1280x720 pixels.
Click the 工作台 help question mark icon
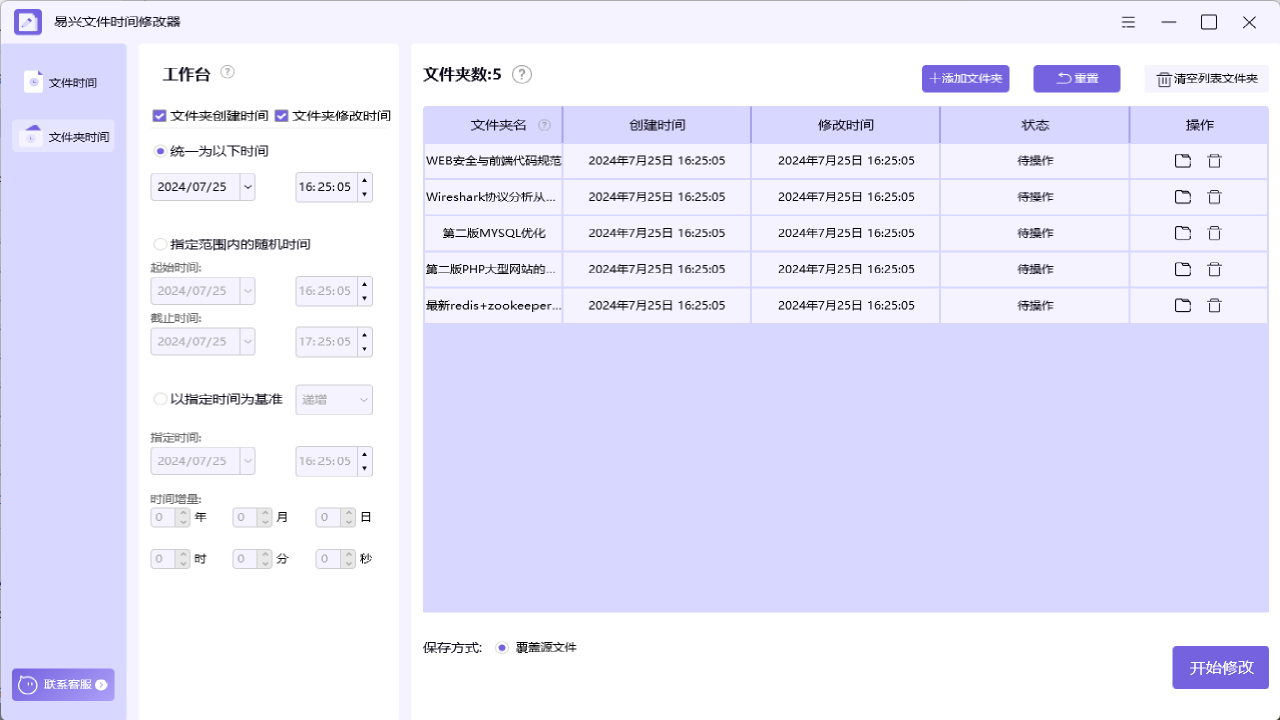pos(227,72)
